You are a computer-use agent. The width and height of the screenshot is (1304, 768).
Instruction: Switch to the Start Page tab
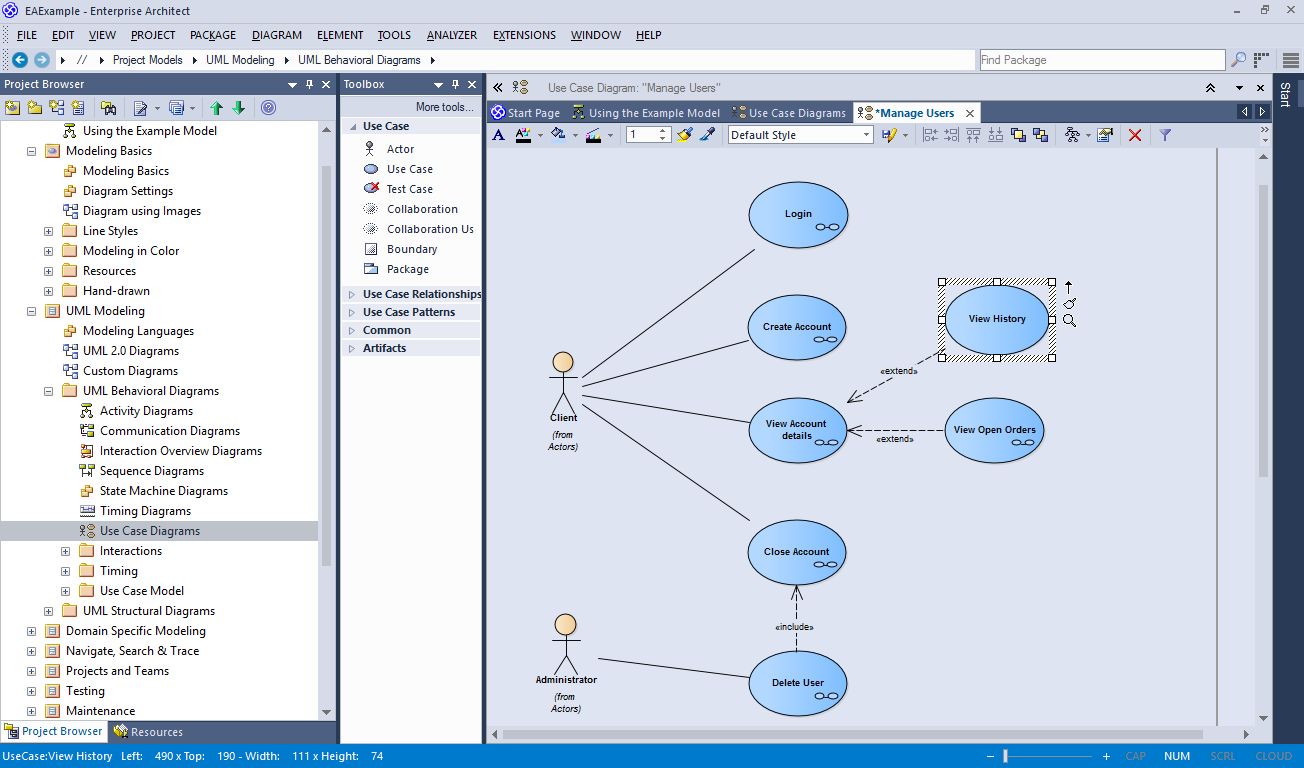[x=526, y=113]
